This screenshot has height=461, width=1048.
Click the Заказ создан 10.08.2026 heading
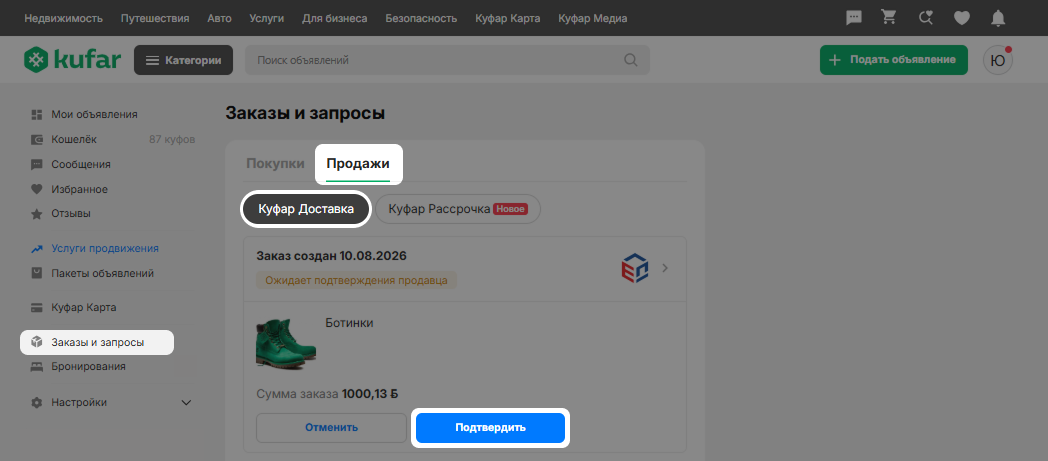coord(332,256)
